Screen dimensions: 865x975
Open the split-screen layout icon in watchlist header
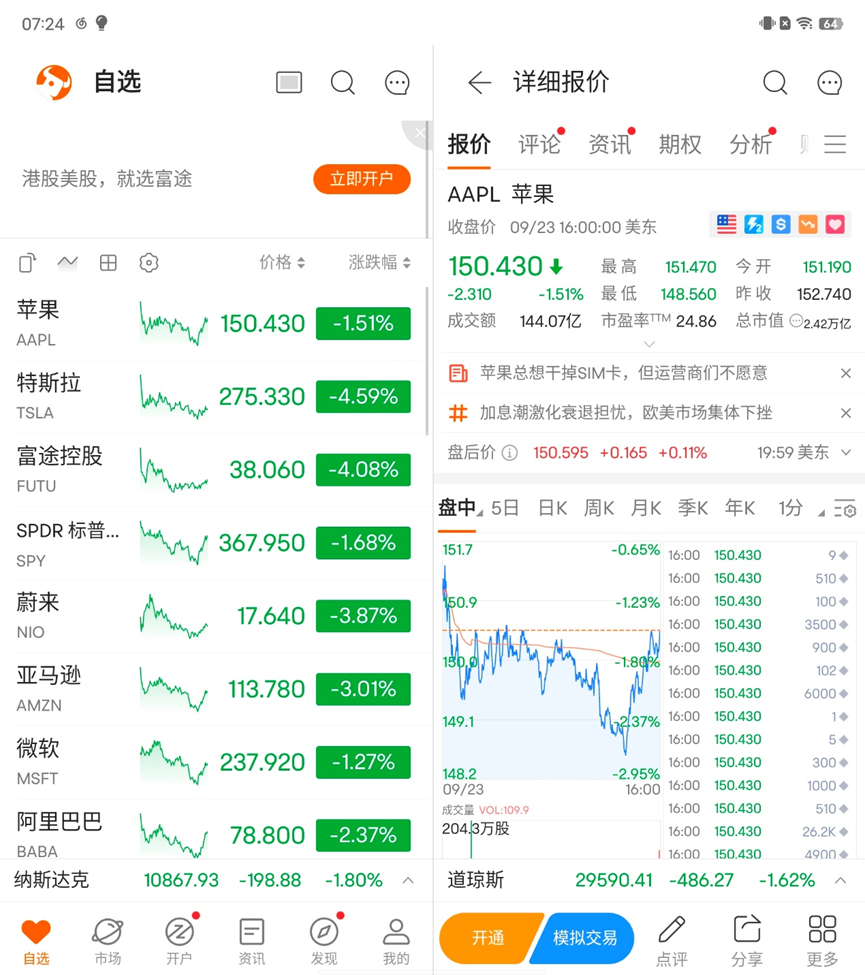(x=289, y=82)
